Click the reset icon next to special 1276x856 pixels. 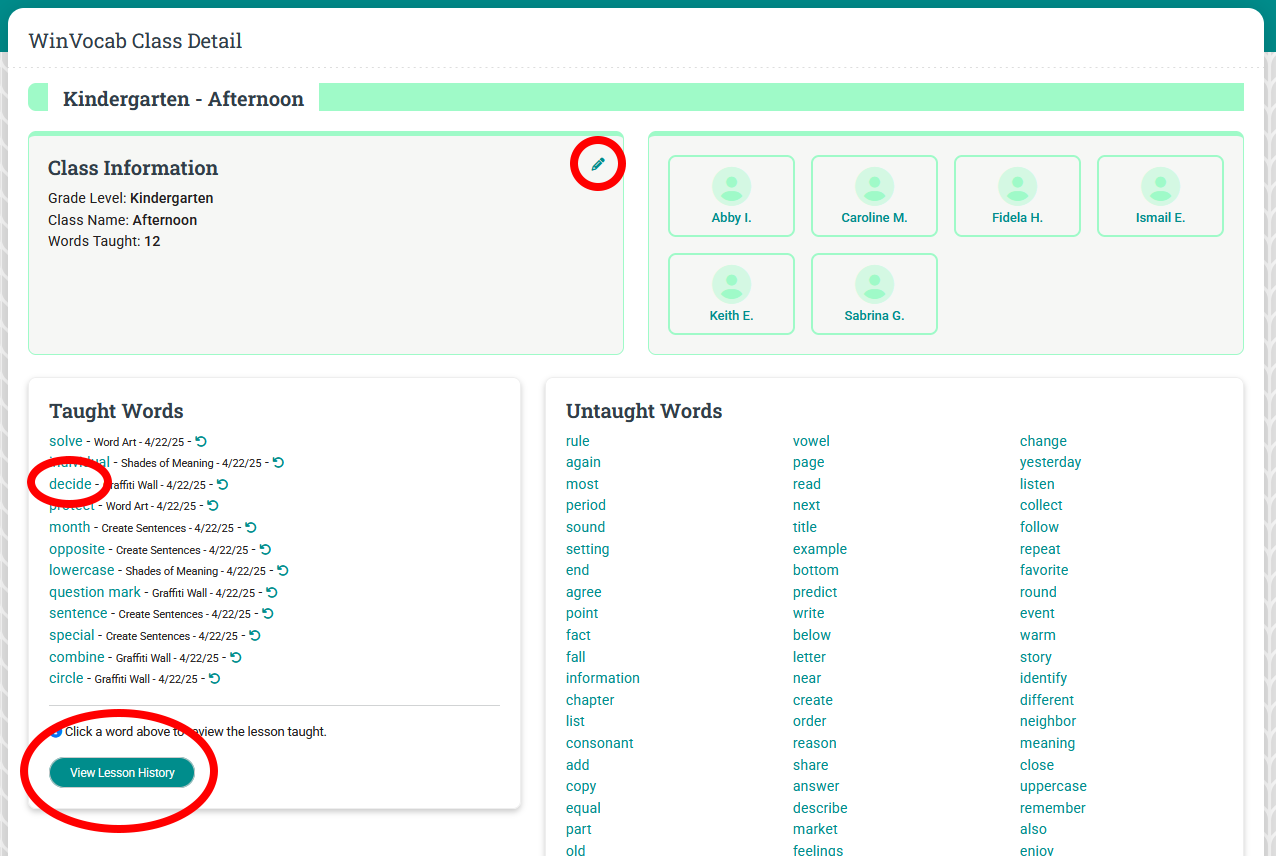(255, 635)
